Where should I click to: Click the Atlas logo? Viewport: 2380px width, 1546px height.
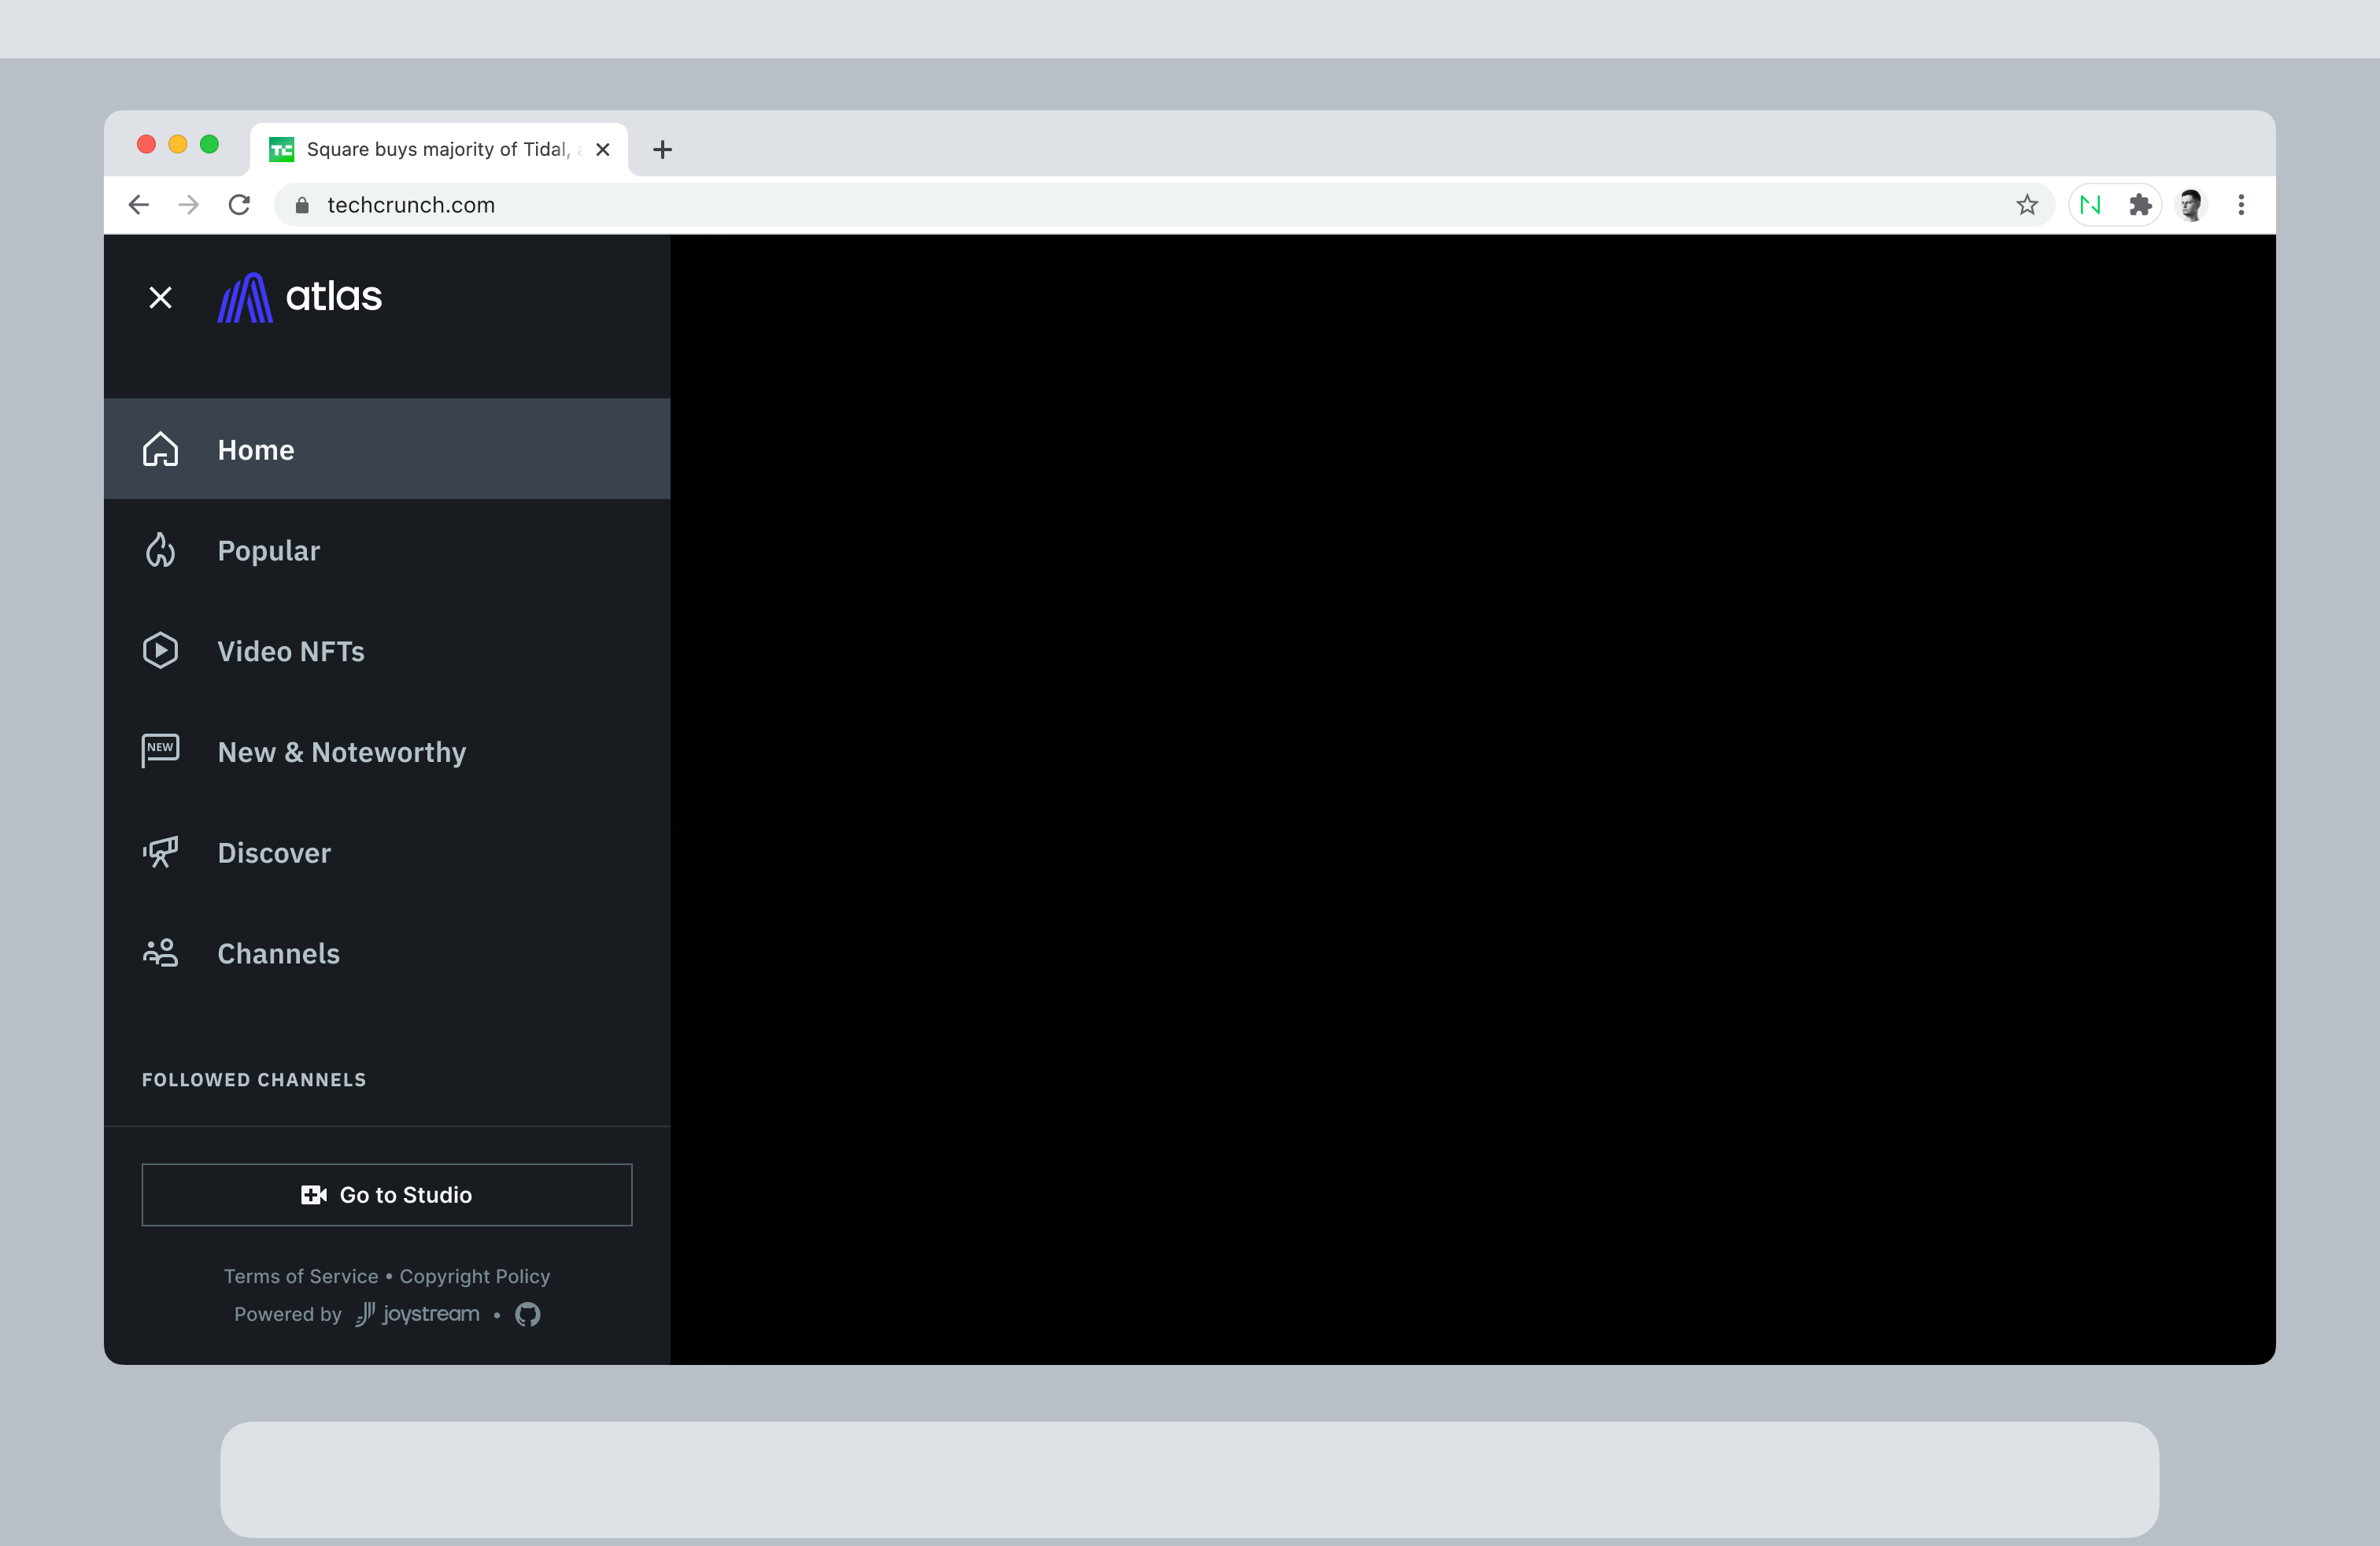(x=299, y=296)
